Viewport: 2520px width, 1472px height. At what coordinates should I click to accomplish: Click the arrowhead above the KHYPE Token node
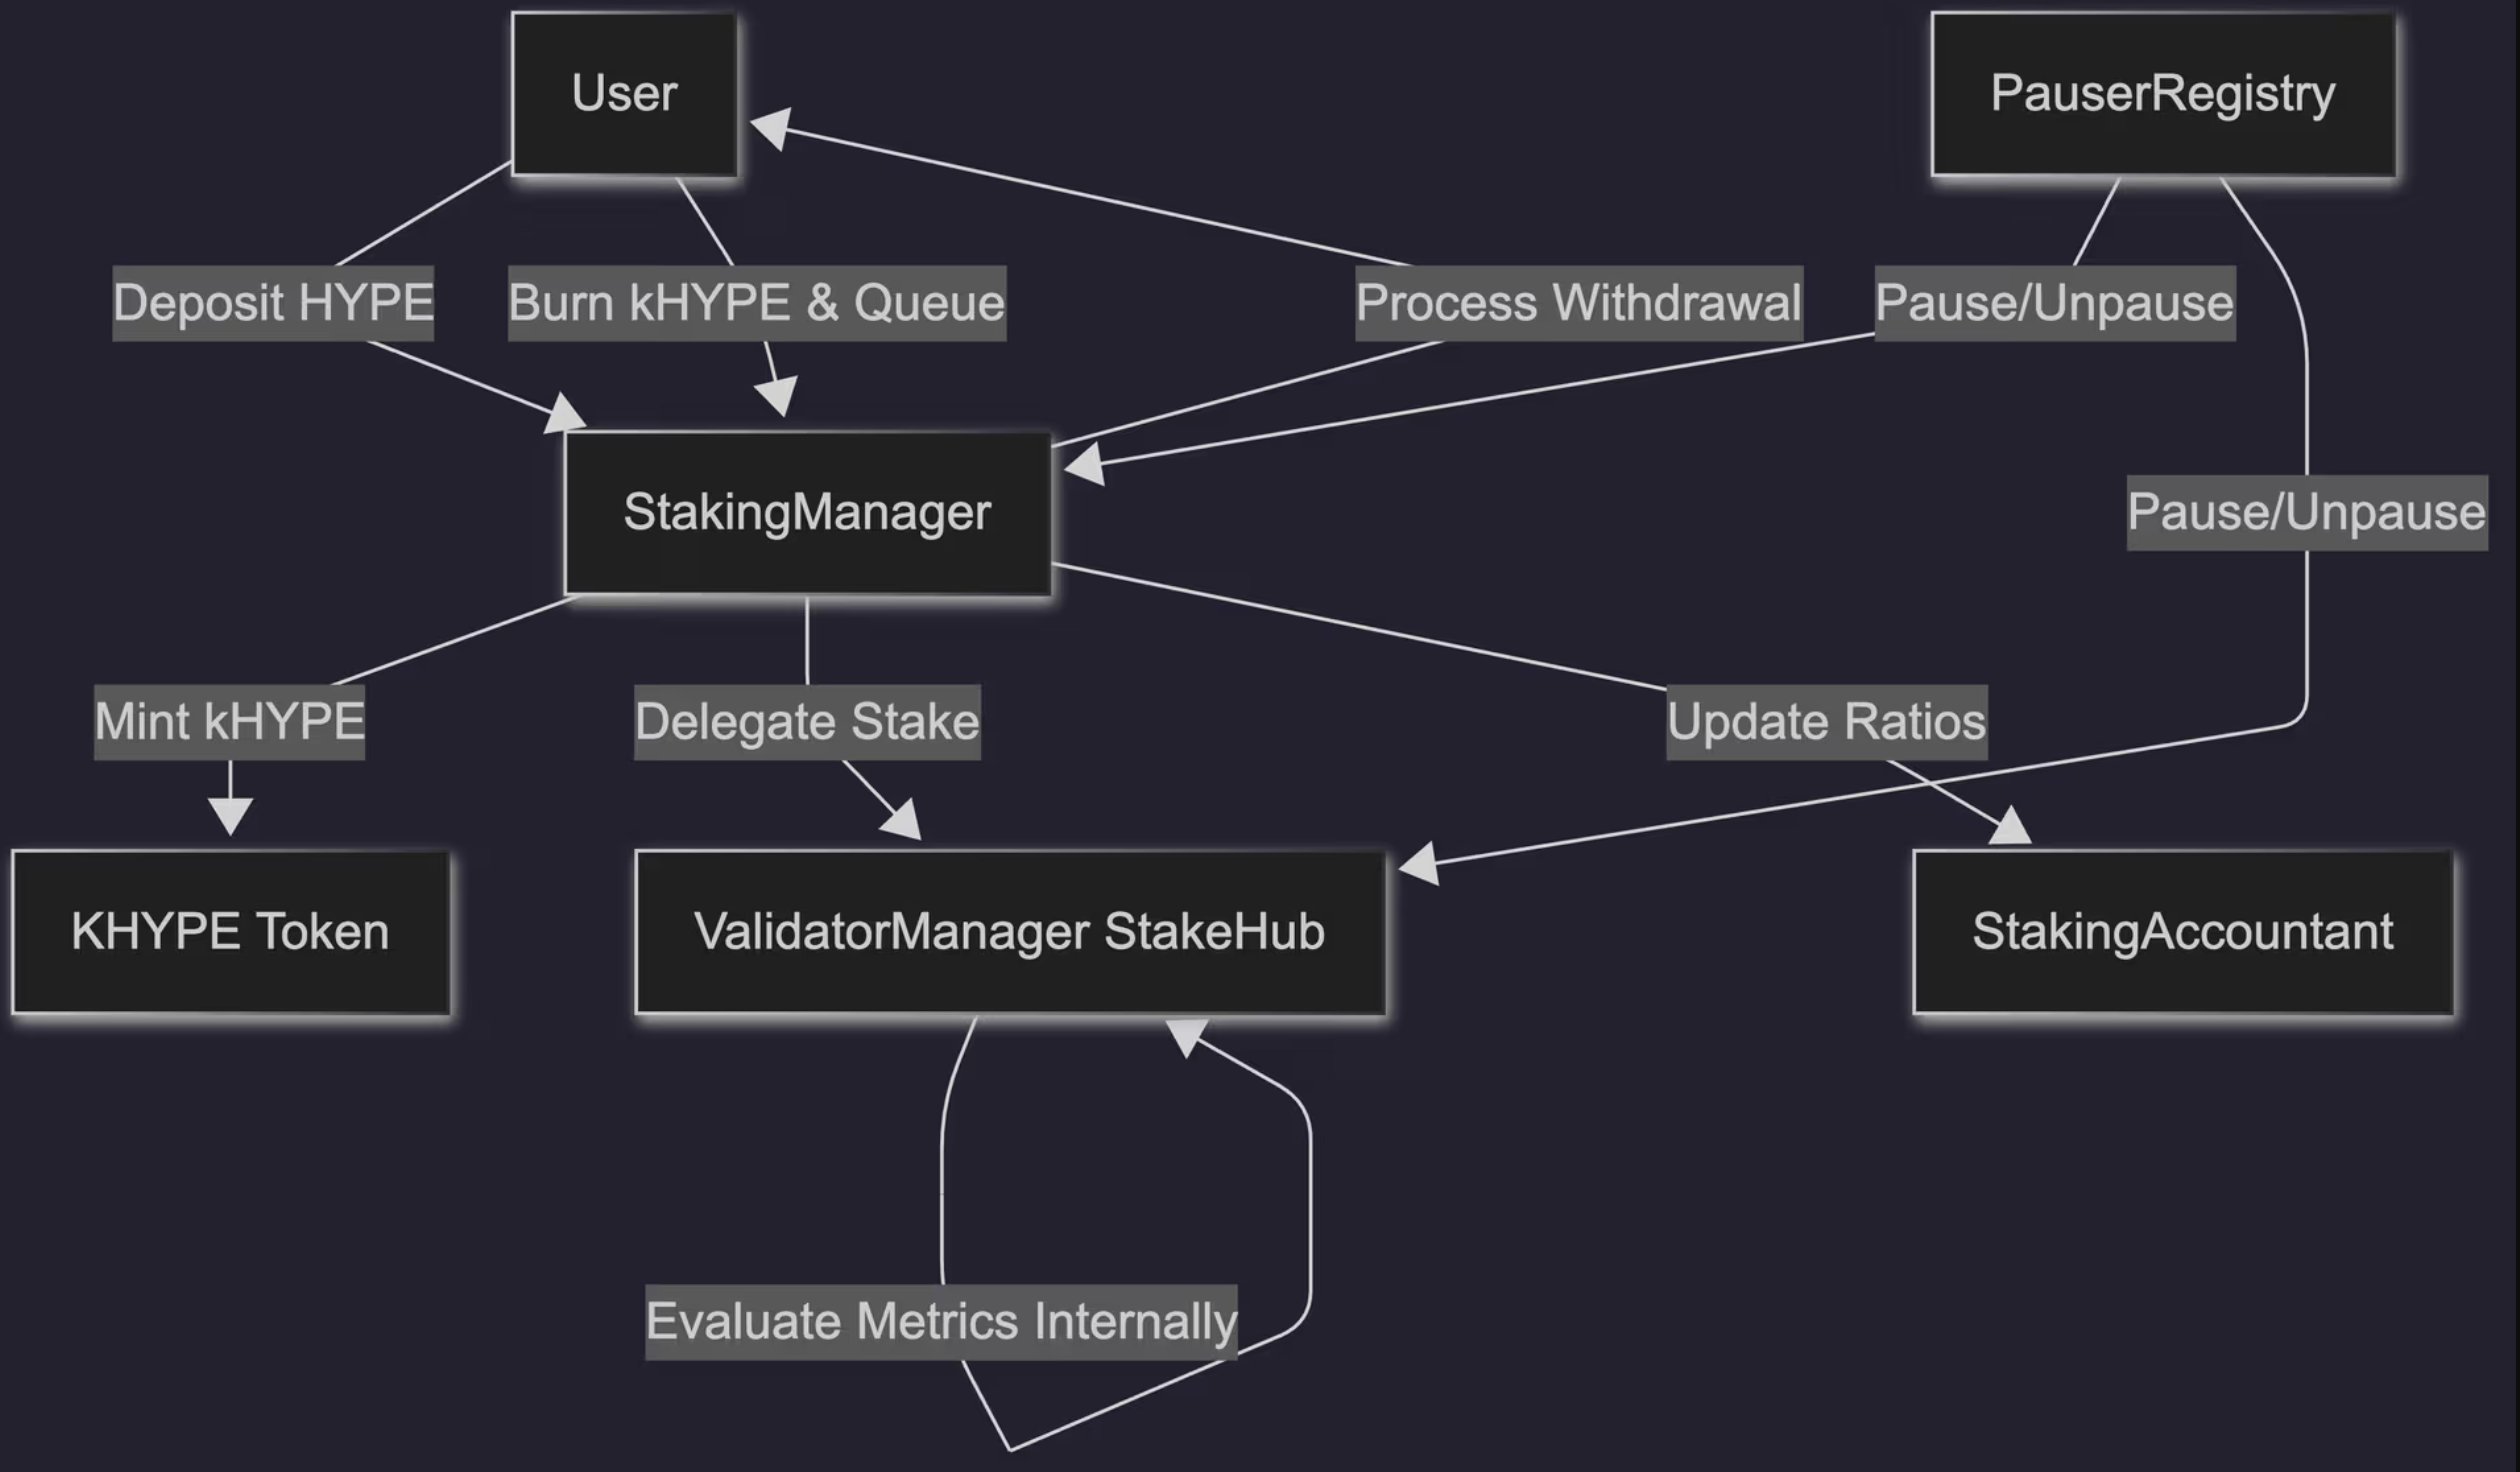(x=230, y=817)
